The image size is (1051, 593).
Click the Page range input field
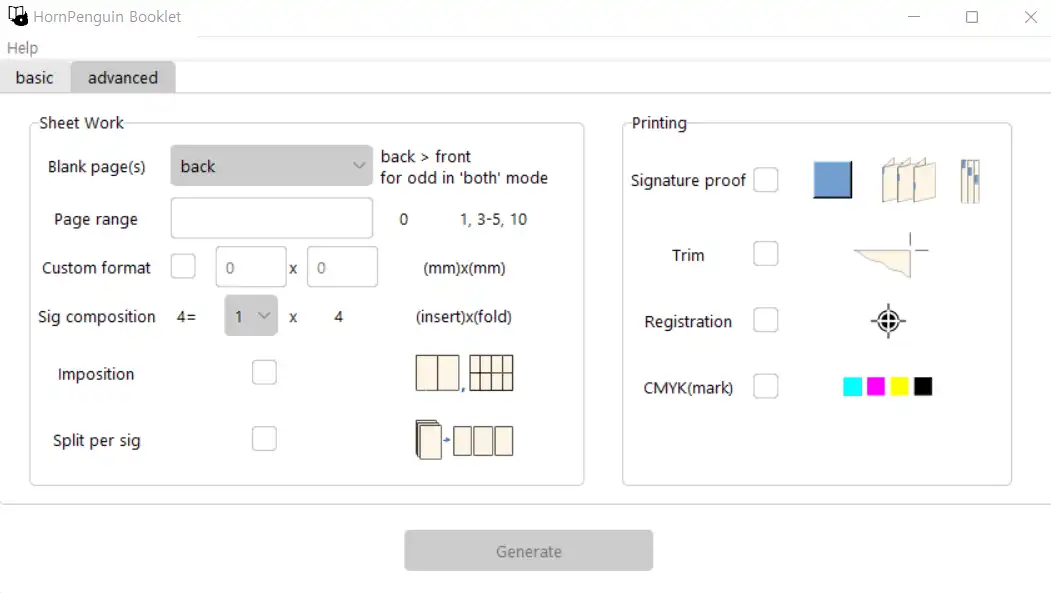(x=272, y=219)
